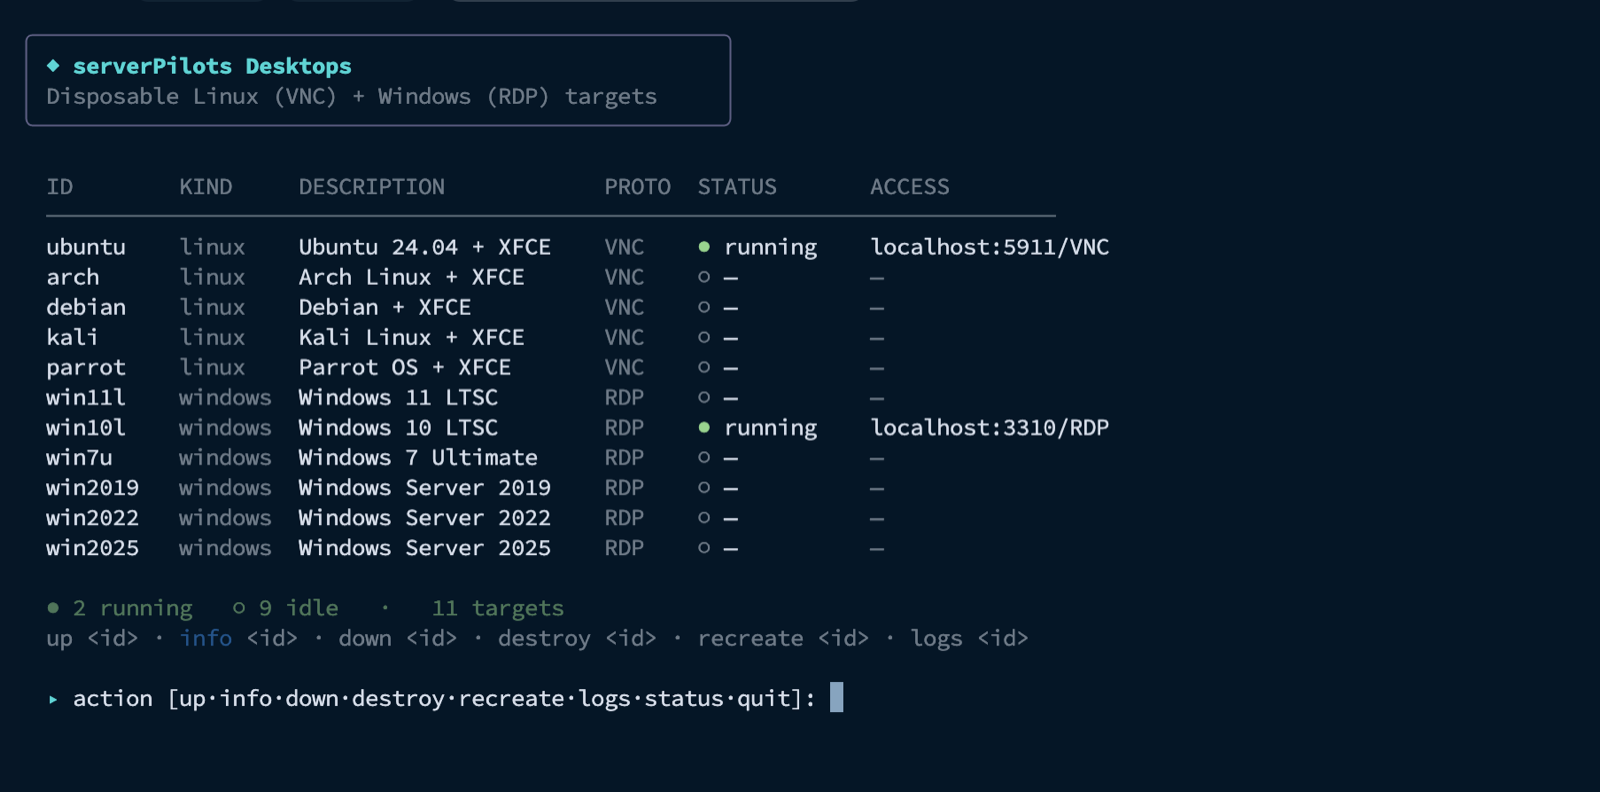Click the 'ubuntu' ID
This screenshot has width=1600, height=792.
click(86, 247)
